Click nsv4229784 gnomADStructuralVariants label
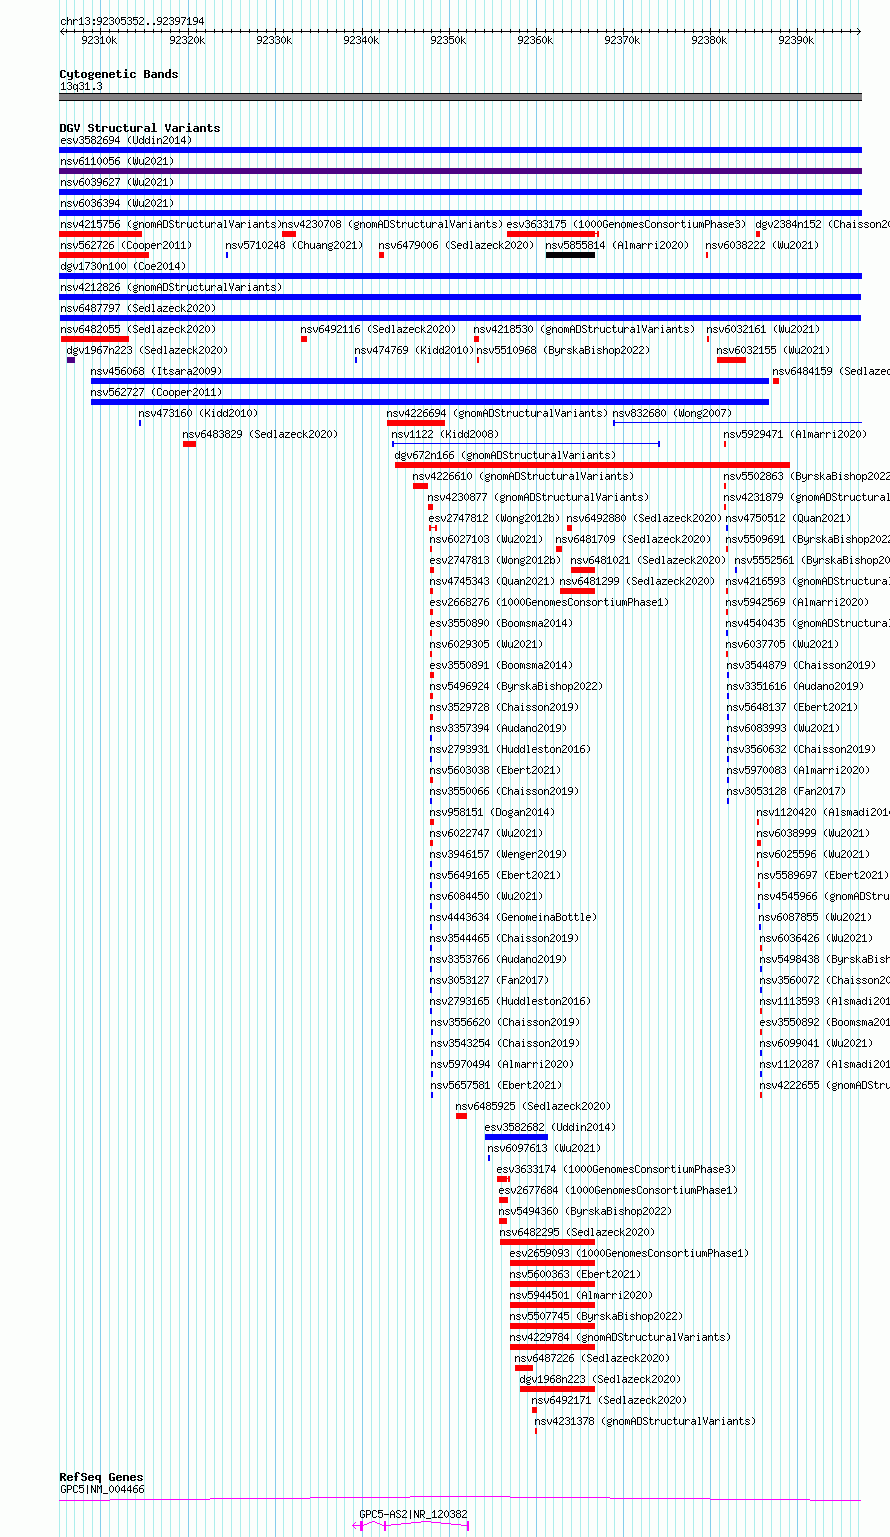This screenshot has width=890, height=1537. point(620,1337)
